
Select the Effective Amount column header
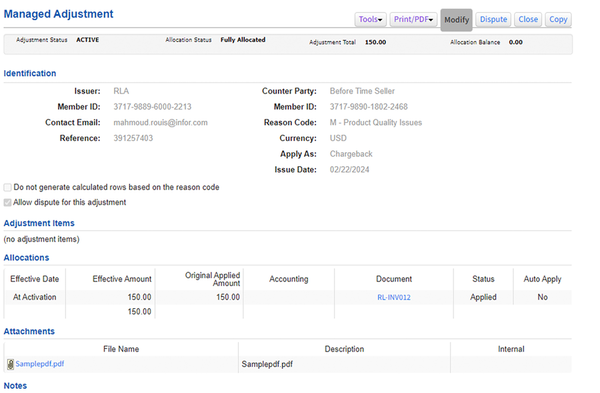click(122, 279)
